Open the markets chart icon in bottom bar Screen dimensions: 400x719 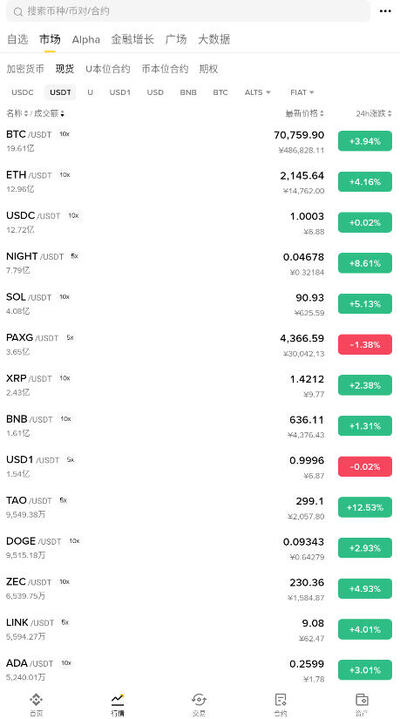point(117,699)
